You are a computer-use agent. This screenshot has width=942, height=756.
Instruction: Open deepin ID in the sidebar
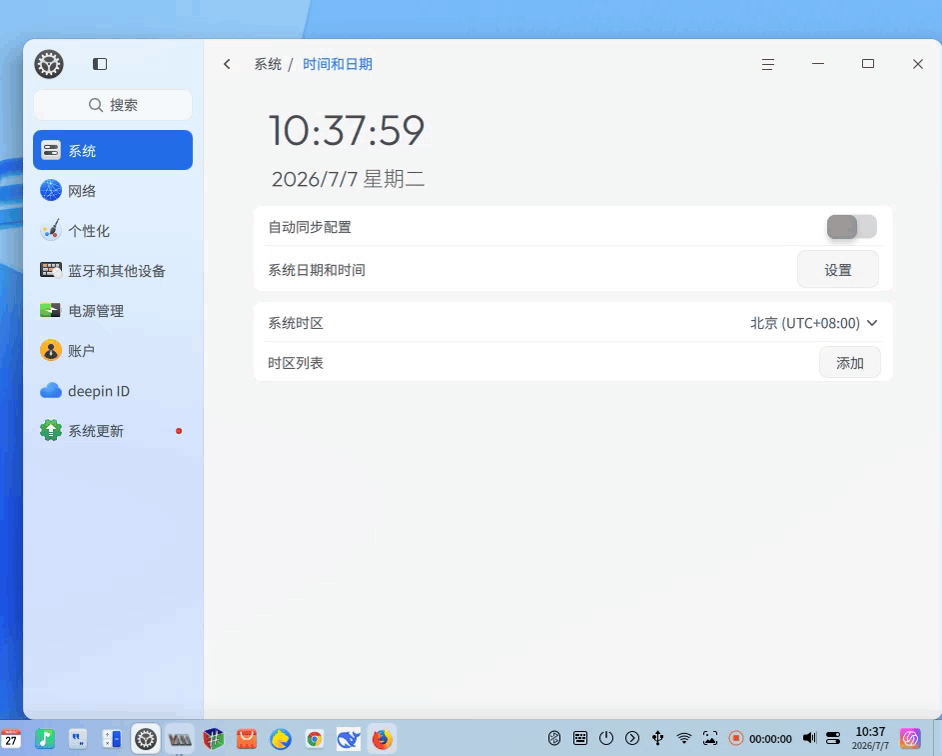pos(113,391)
